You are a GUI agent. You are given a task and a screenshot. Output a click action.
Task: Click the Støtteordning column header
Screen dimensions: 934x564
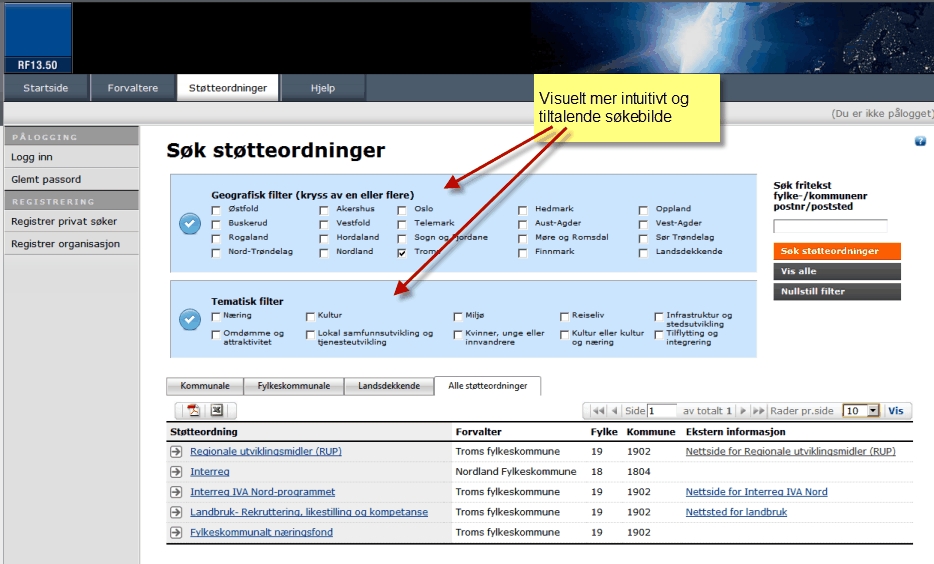pyautogui.click(x=204, y=432)
